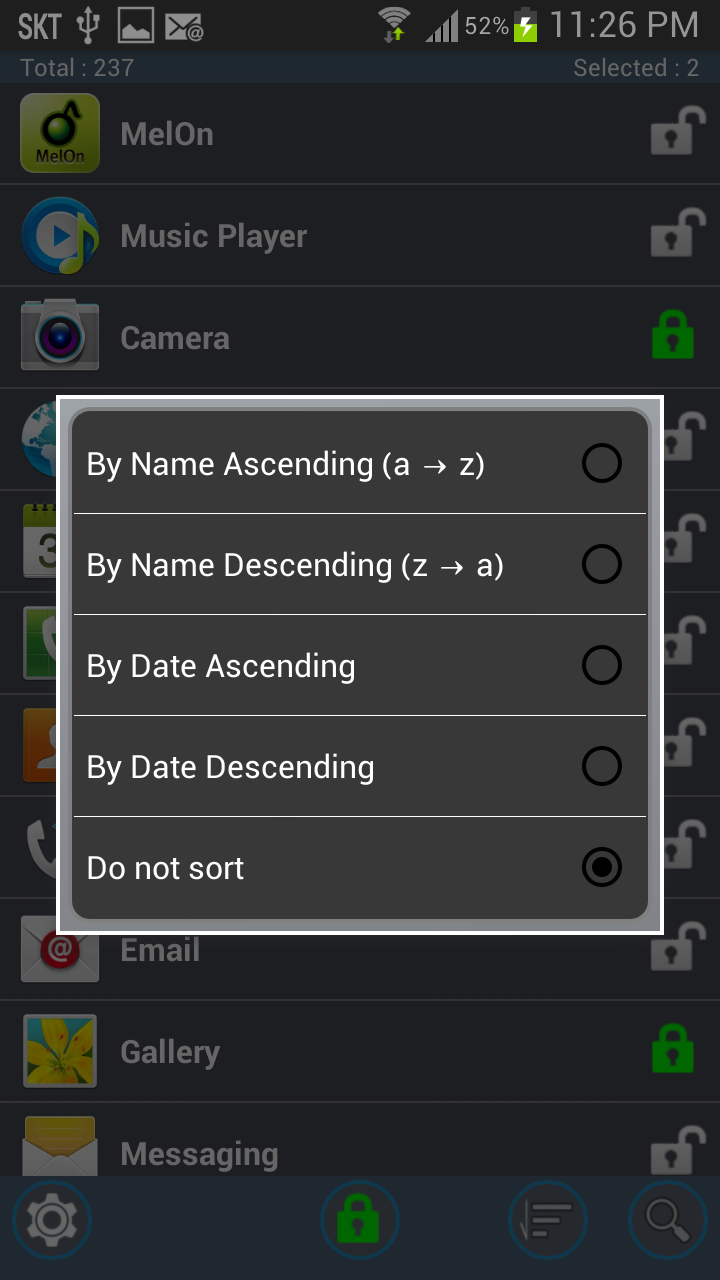Viewport: 720px width, 1280px height.
Task: Tap the Wi-Fi status icon
Action: (395, 24)
